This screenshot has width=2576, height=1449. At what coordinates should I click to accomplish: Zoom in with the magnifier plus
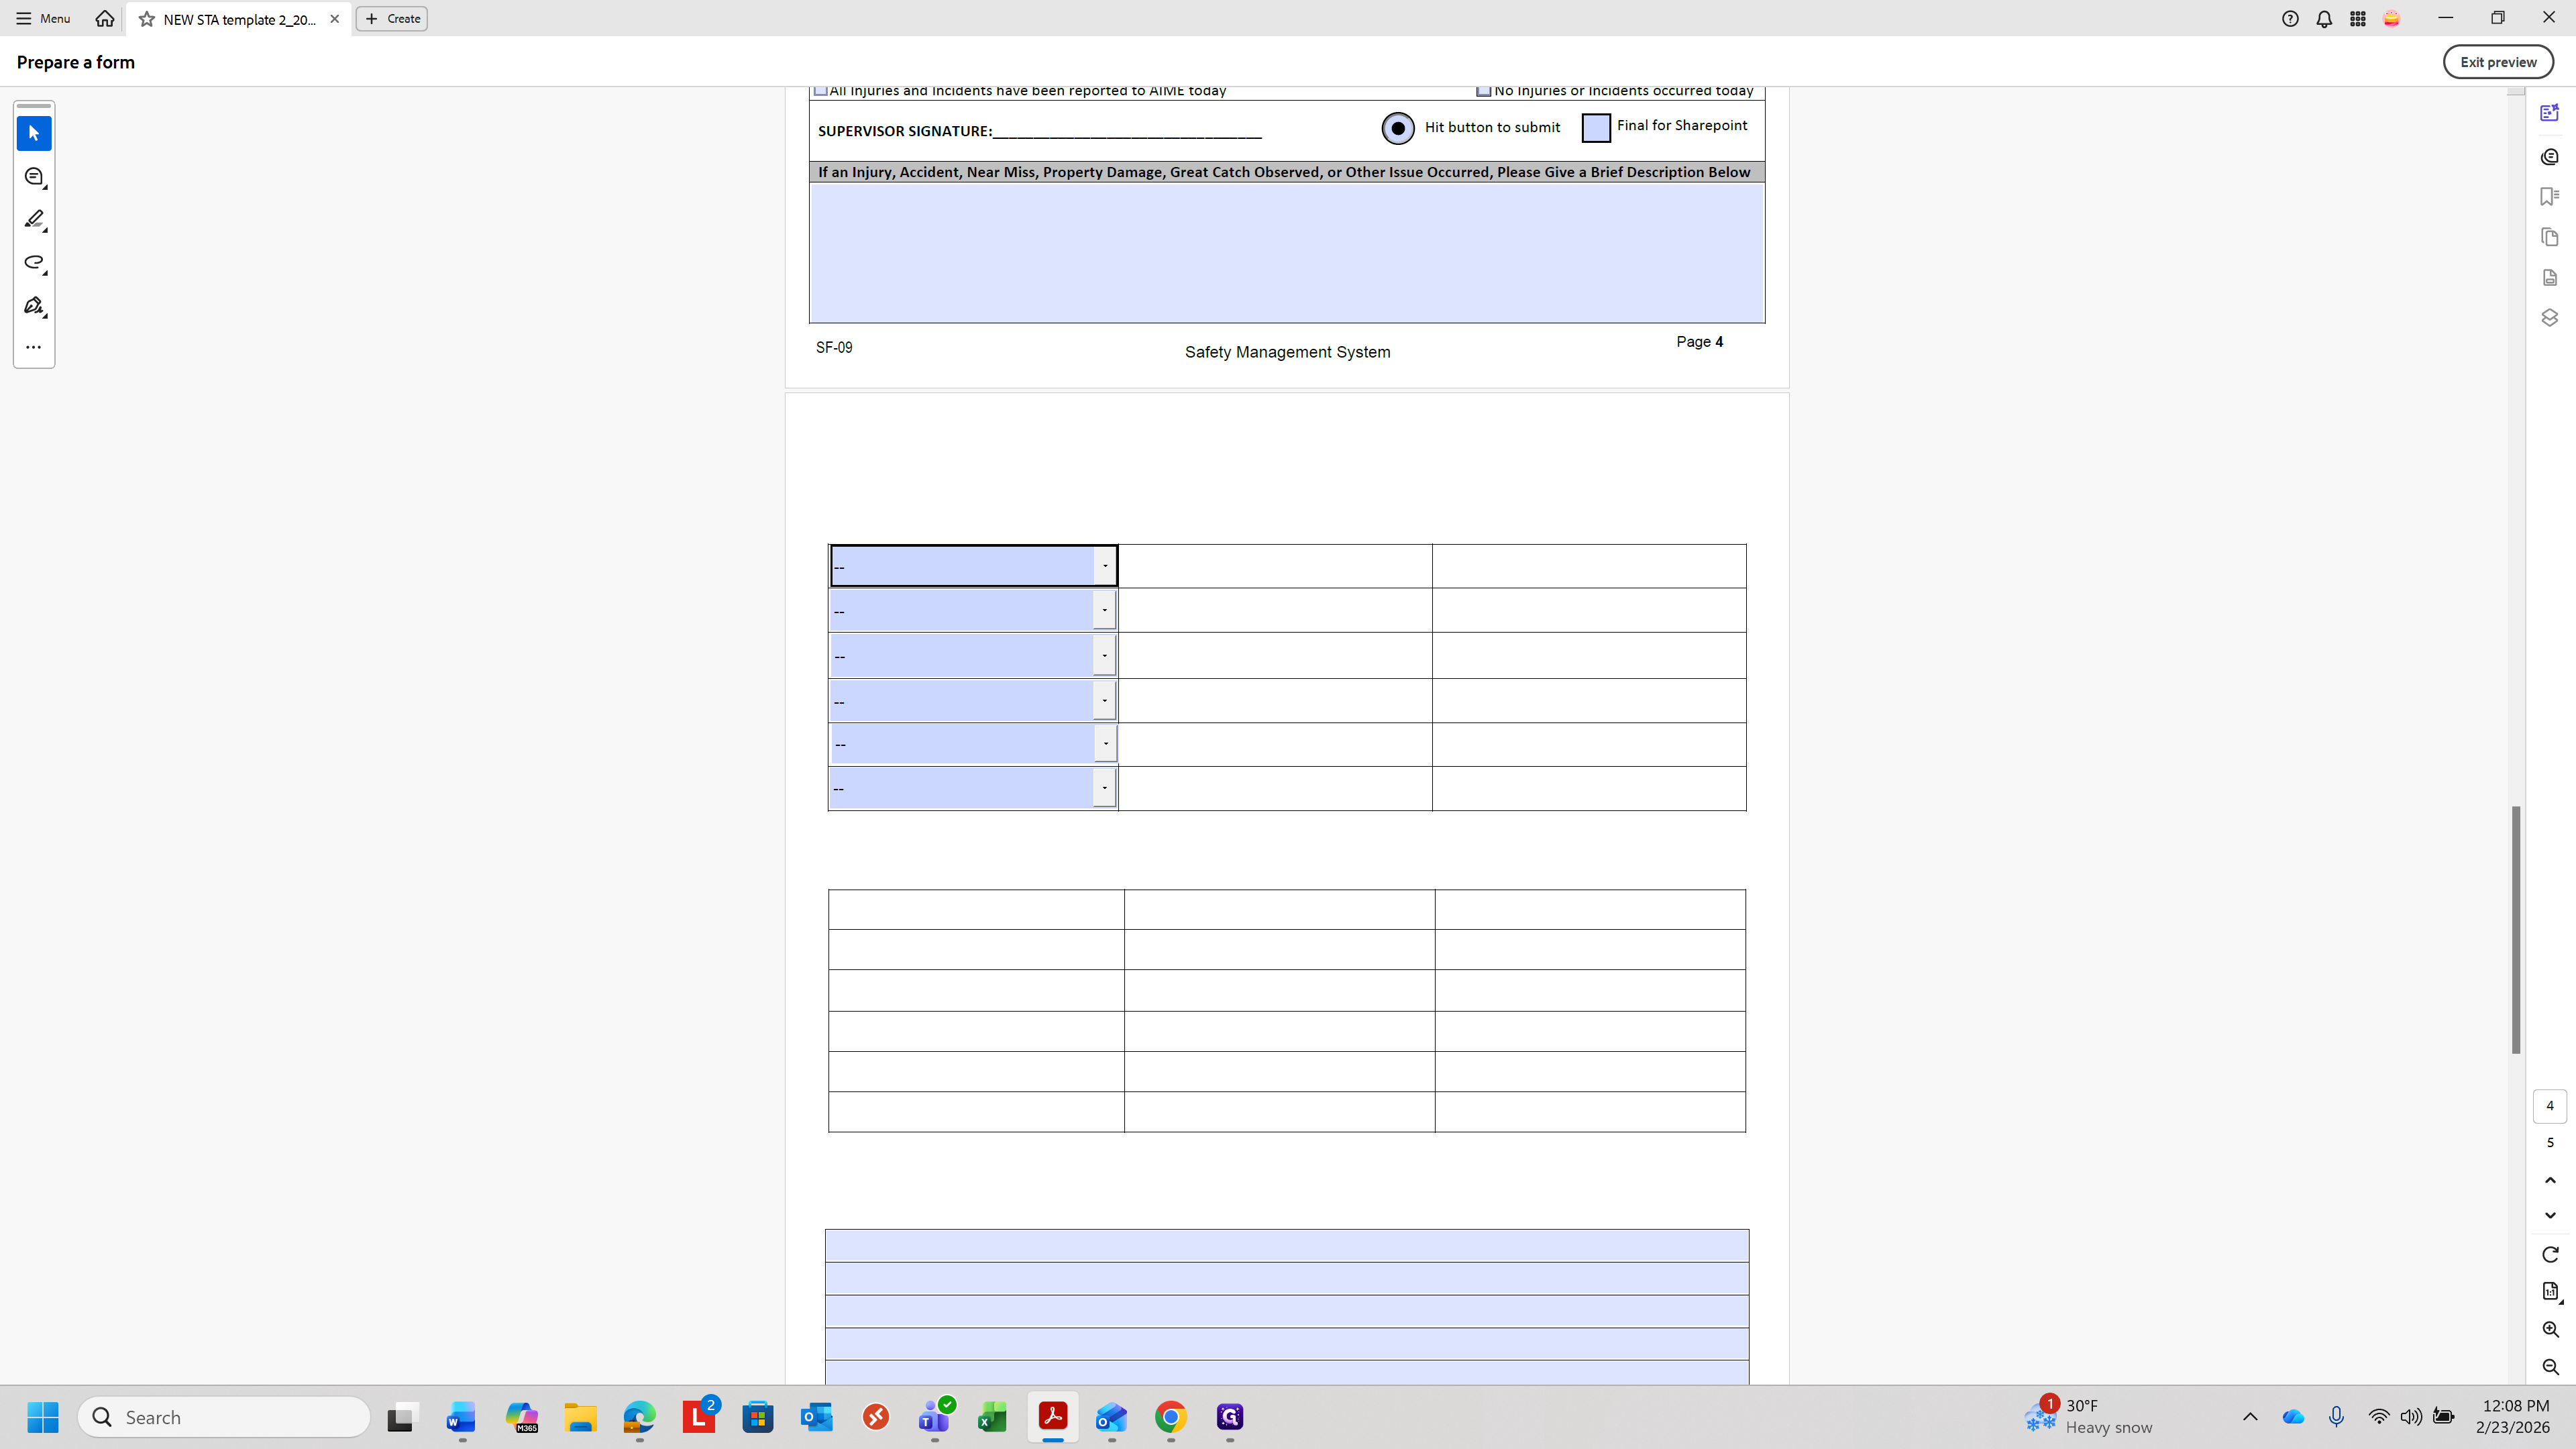[x=2550, y=1329]
